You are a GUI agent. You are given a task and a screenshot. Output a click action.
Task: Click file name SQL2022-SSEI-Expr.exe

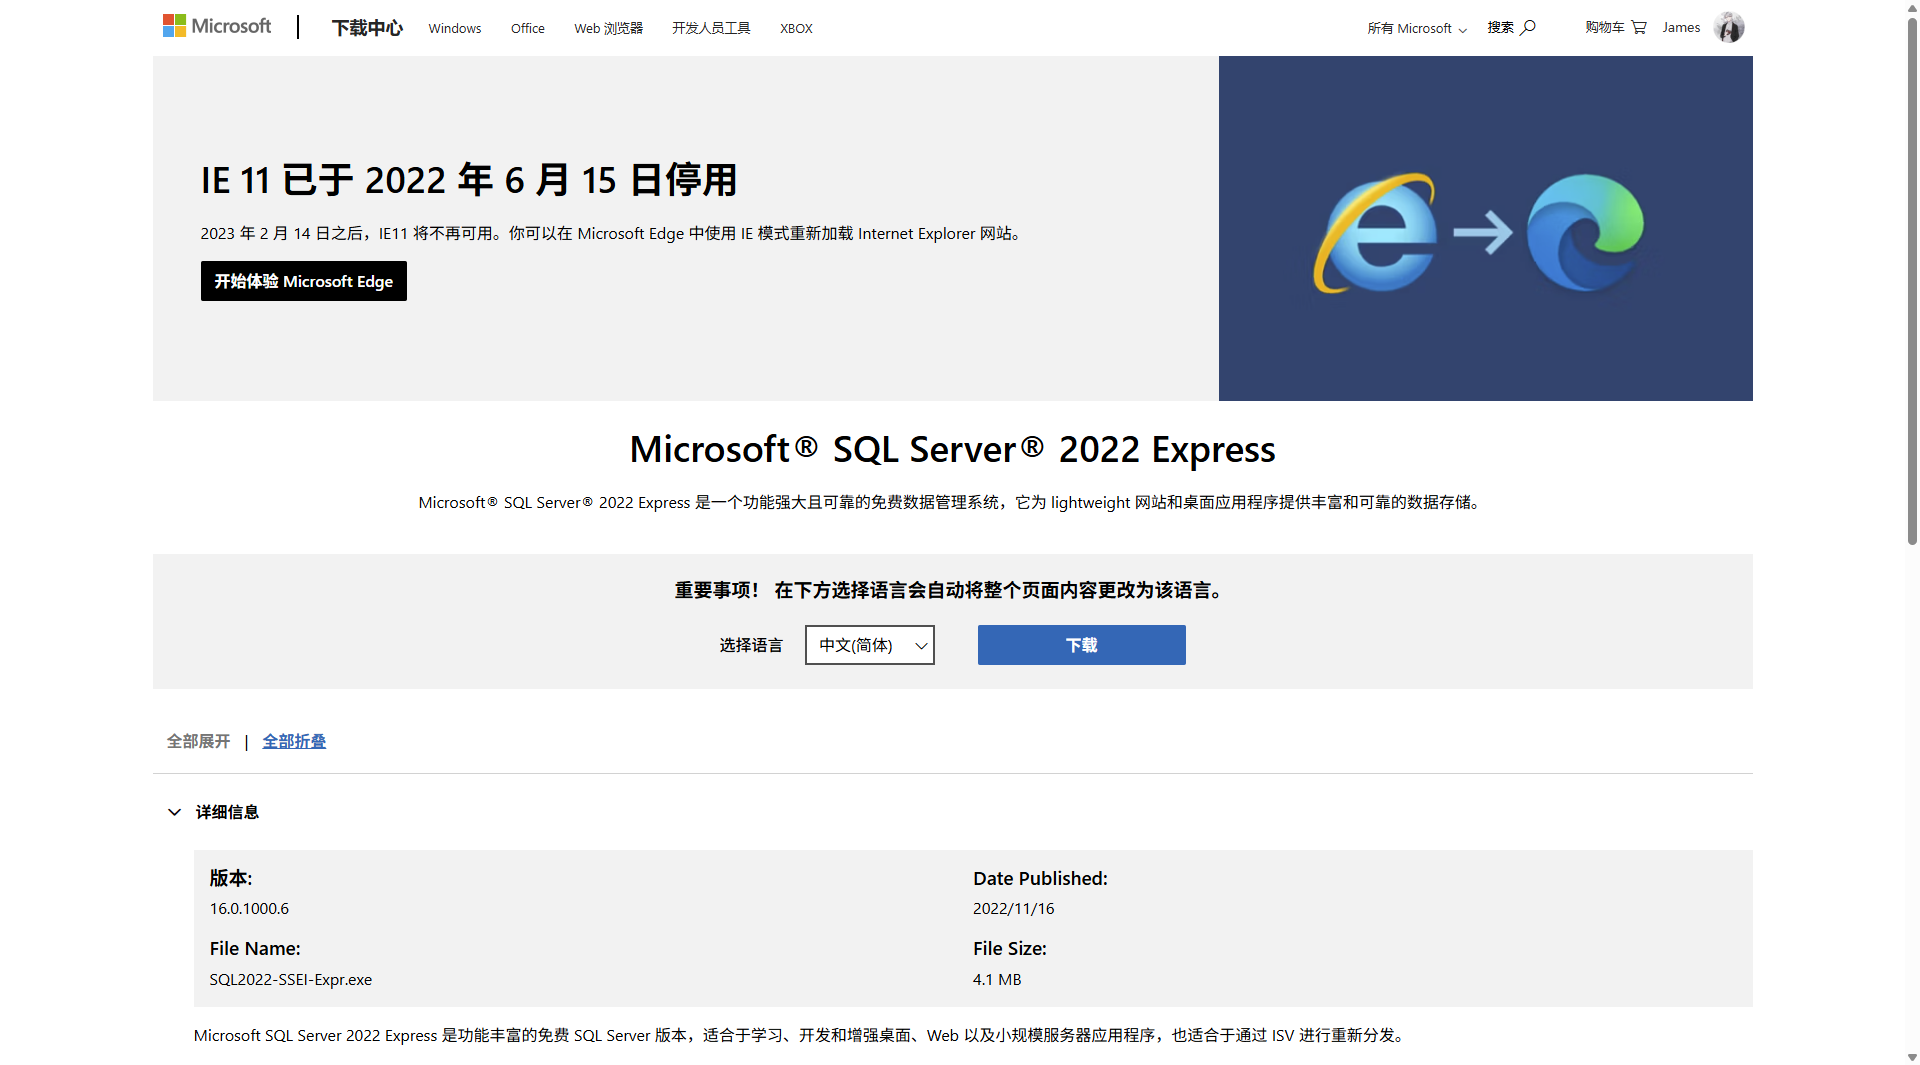pos(291,979)
